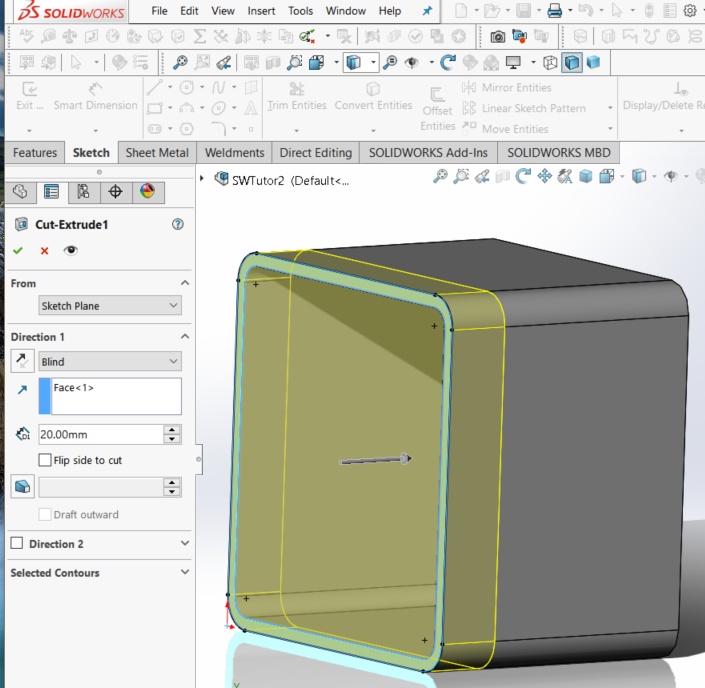Viewport: 705px width, 688px height.
Task: Open the Window menu
Action: 345,11
